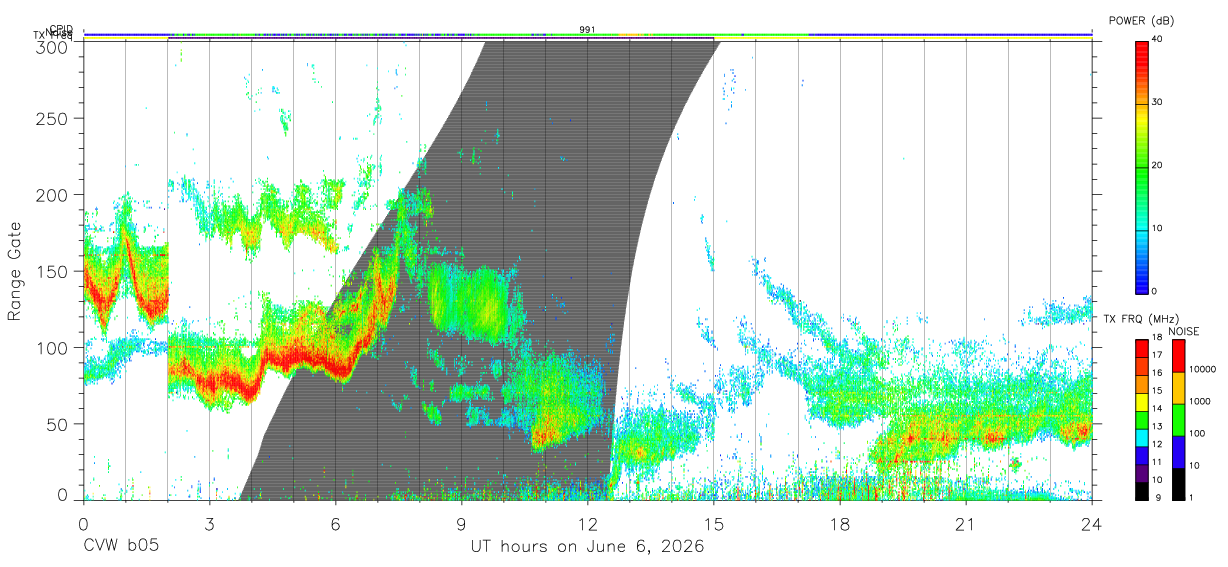Click the 3 tick on UT hours axis

click(x=209, y=523)
